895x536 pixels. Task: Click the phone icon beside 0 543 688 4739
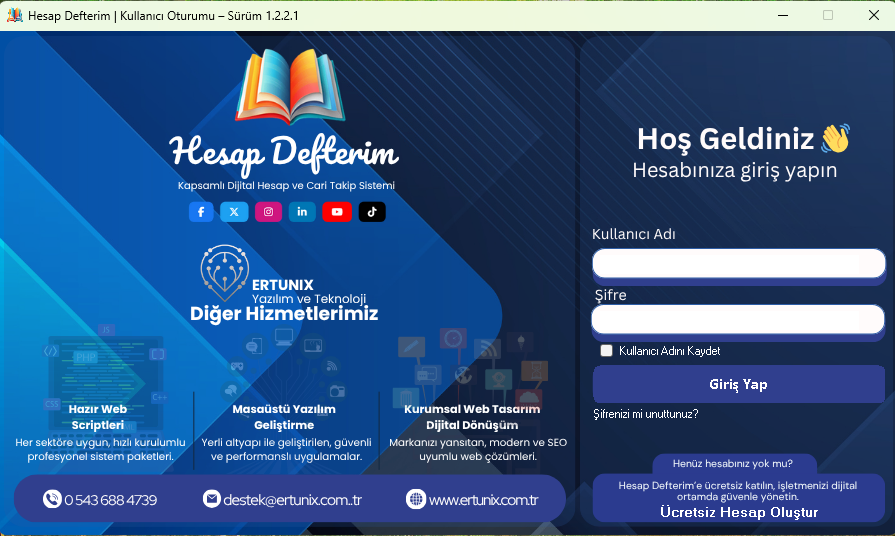[x=52, y=499]
